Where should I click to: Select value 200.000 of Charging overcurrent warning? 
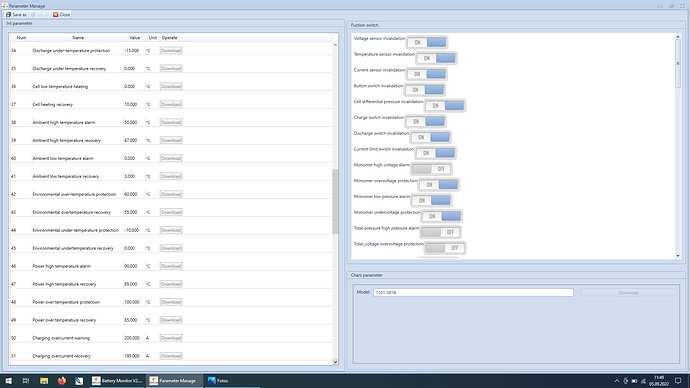pos(132,338)
